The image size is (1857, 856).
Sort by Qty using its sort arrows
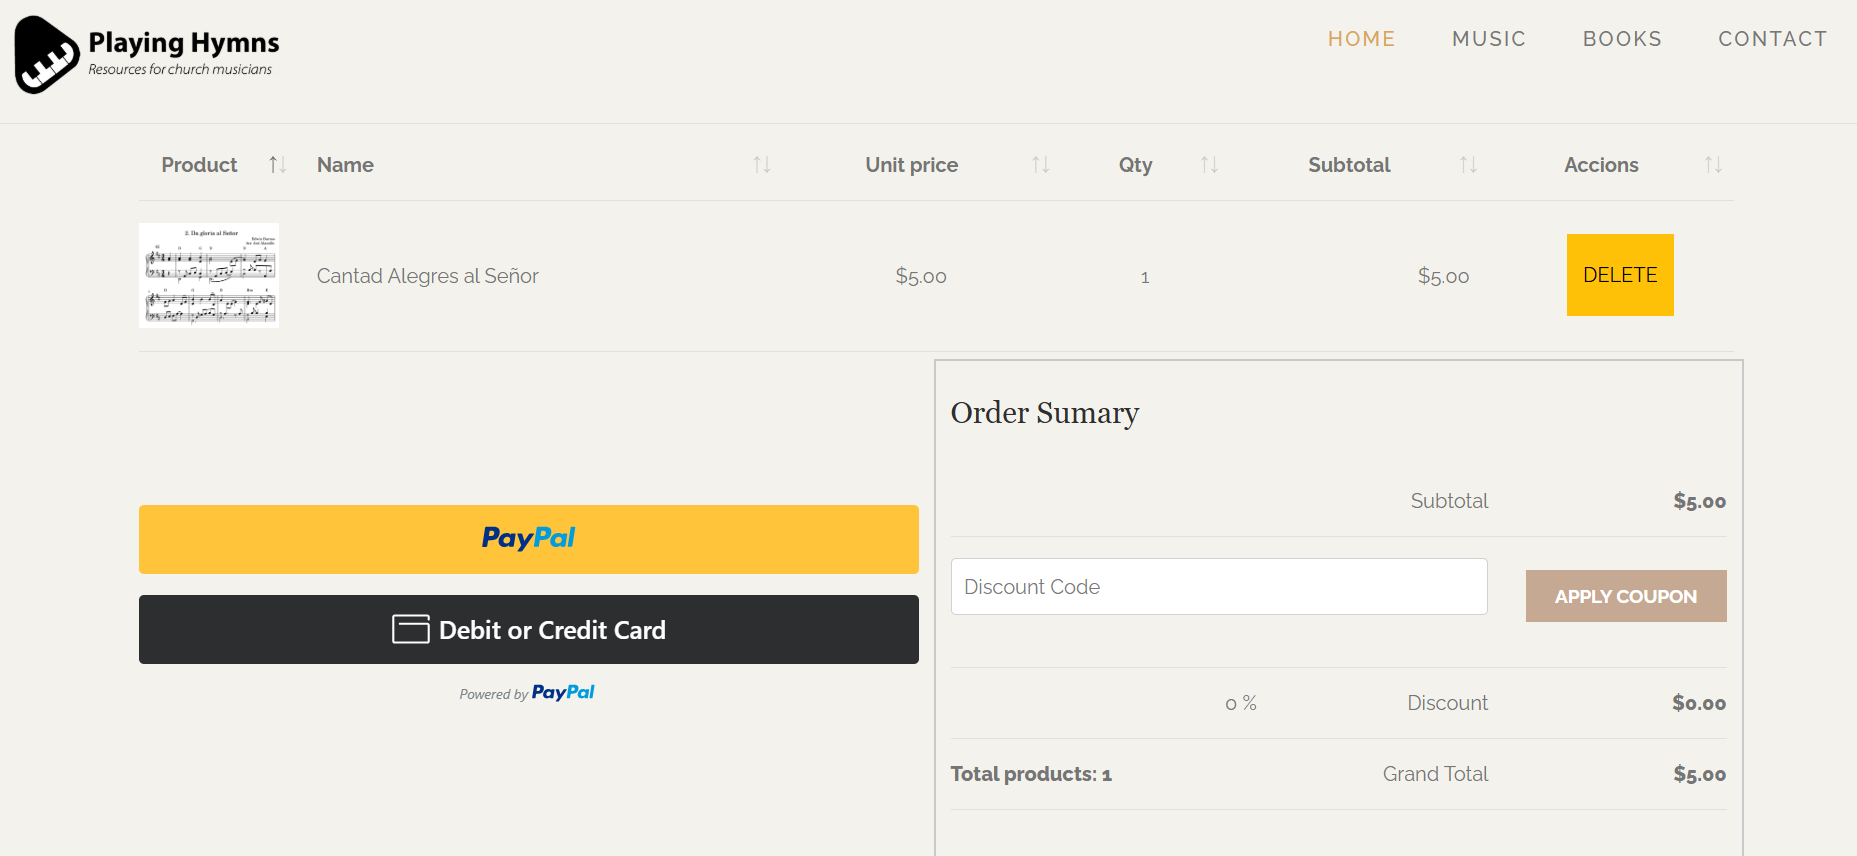[x=1209, y=165]
